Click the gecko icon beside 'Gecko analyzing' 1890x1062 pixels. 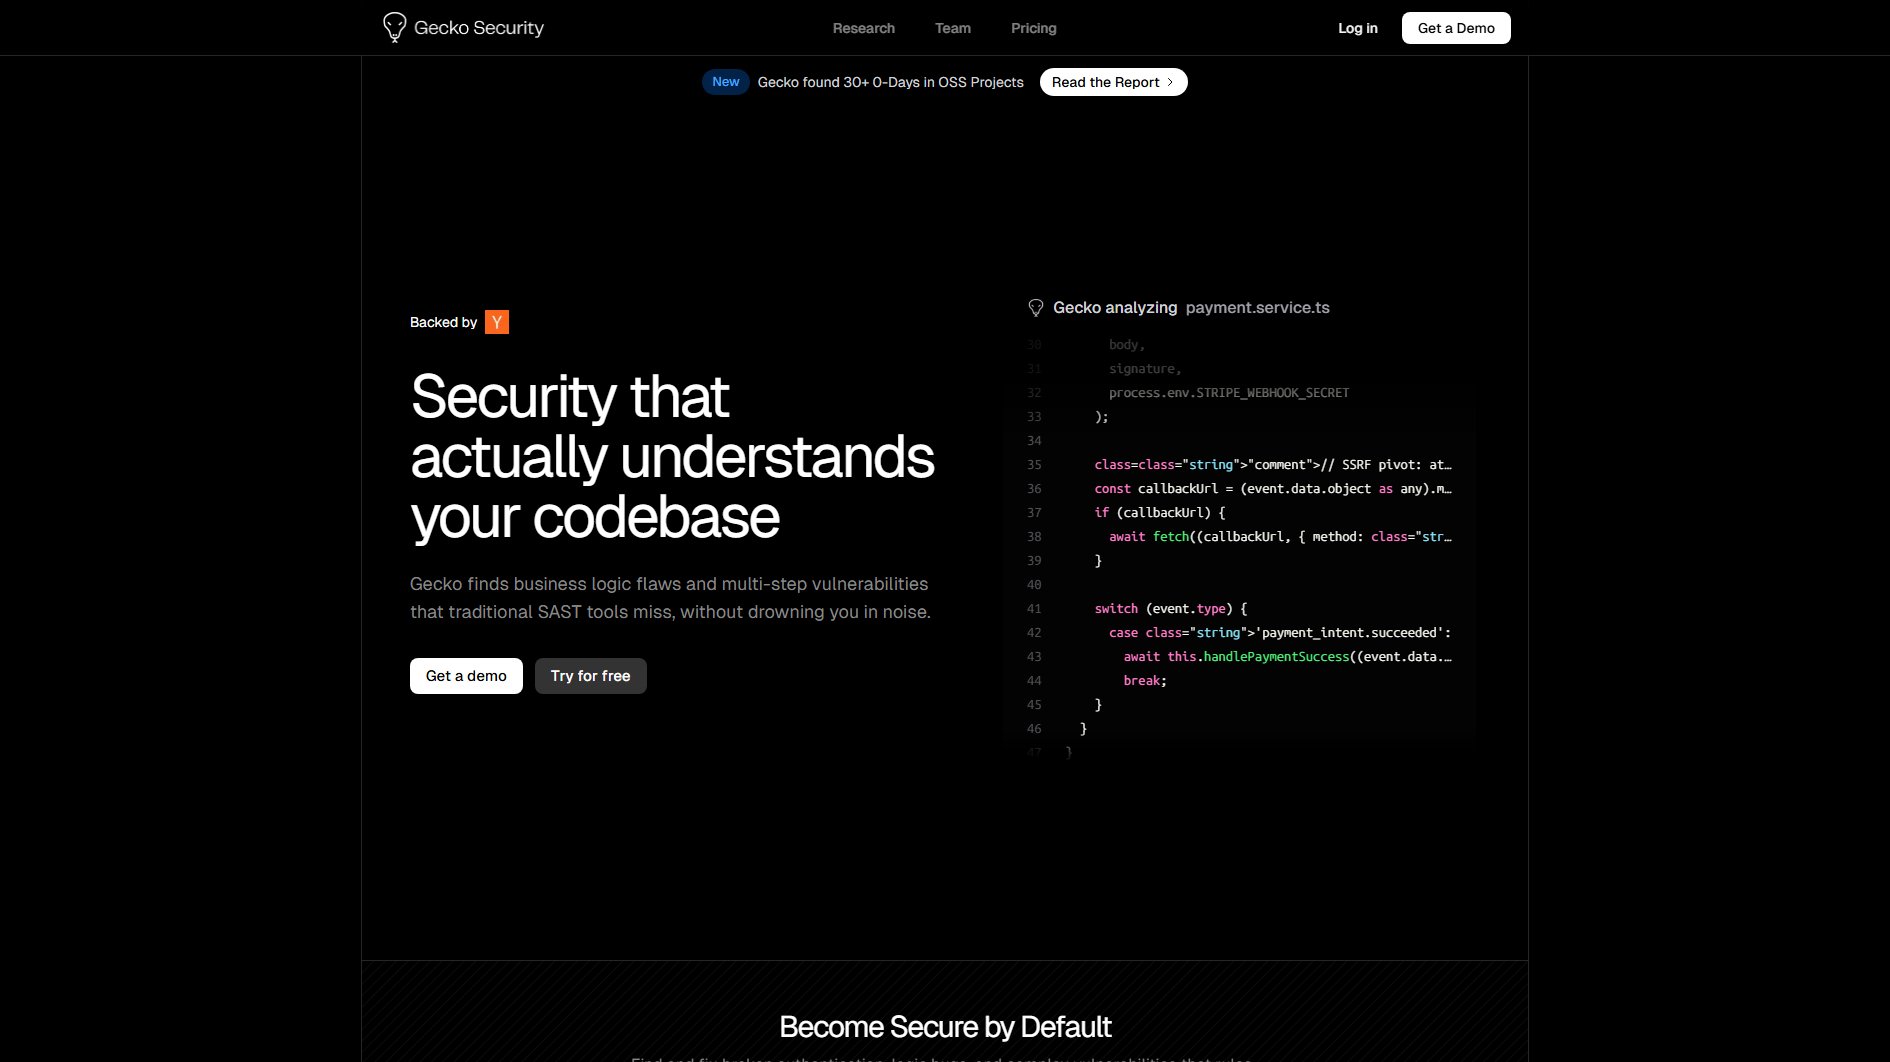tap(1036, 308)
